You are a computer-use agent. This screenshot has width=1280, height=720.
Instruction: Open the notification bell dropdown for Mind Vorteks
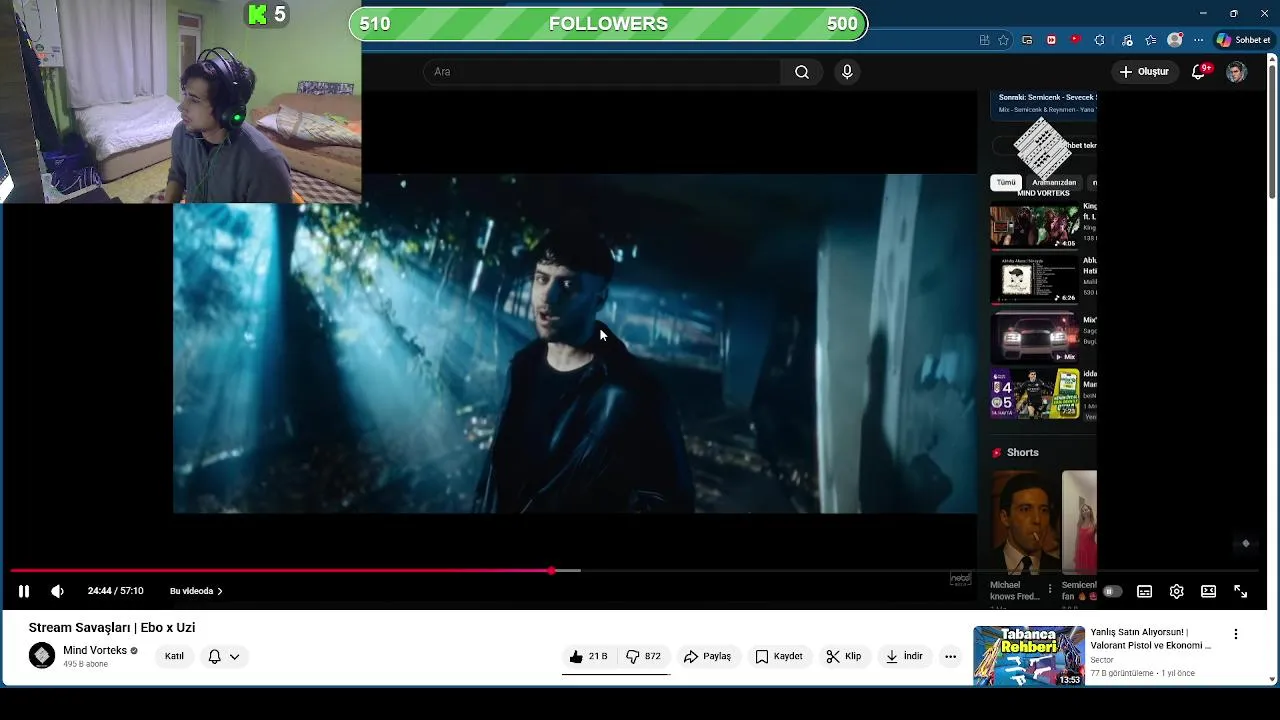224,656
